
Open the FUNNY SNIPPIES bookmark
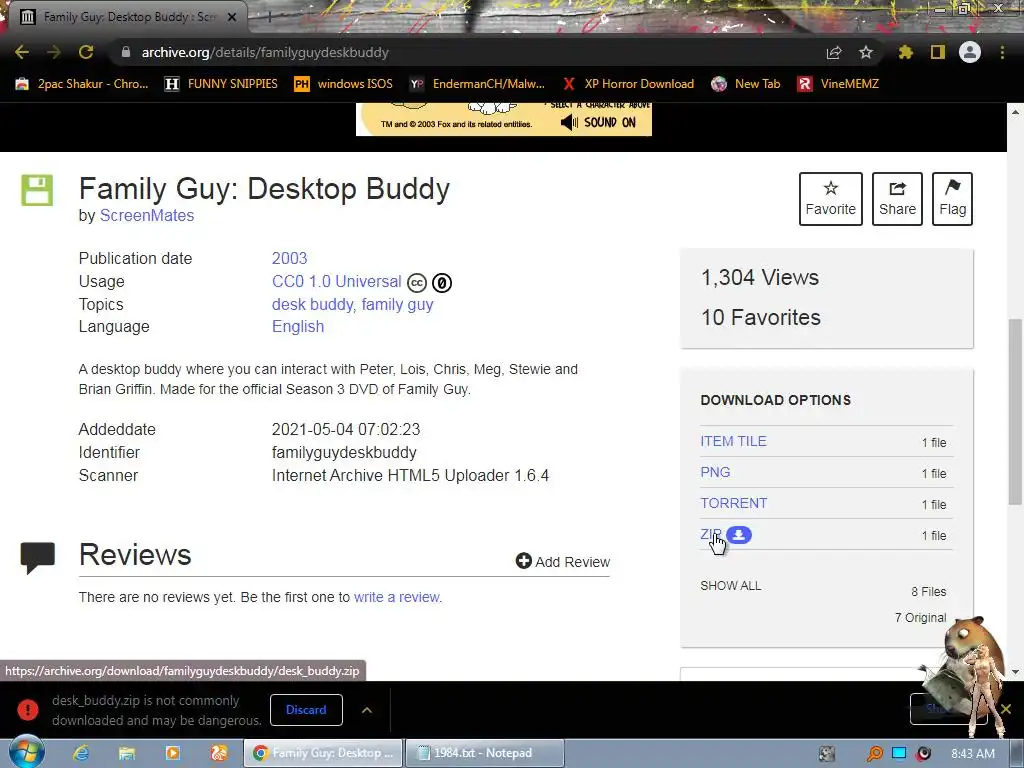[221, 84]
